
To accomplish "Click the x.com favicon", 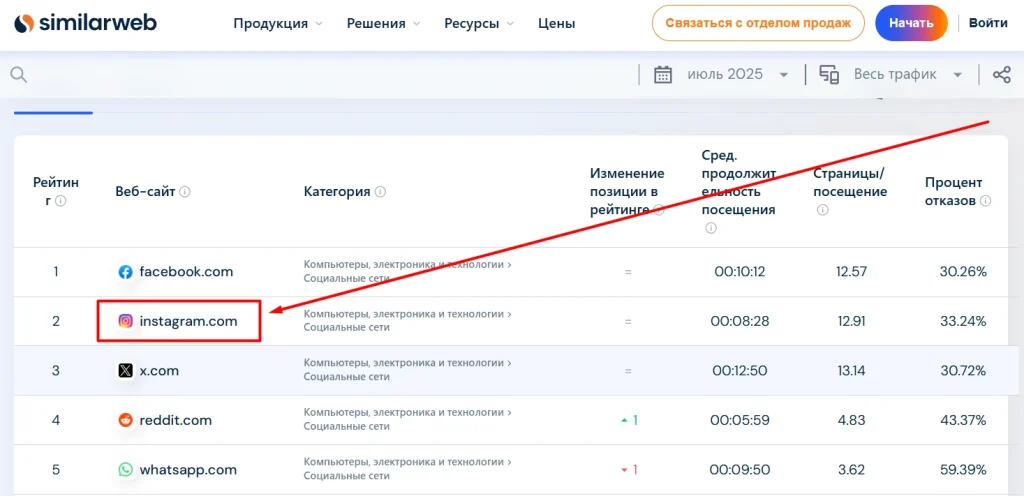I will pyautogui.click(x=125, y=371).
